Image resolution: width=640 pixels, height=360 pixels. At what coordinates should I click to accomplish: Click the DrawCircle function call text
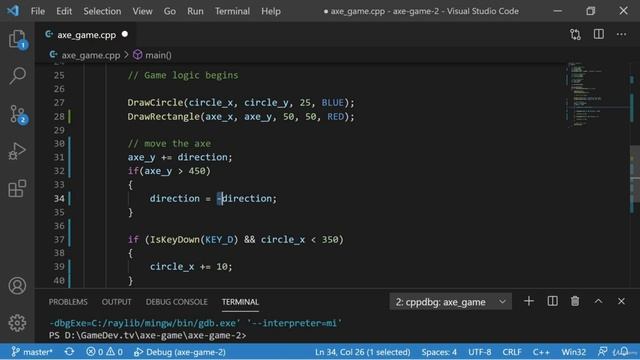coord(155,102)
